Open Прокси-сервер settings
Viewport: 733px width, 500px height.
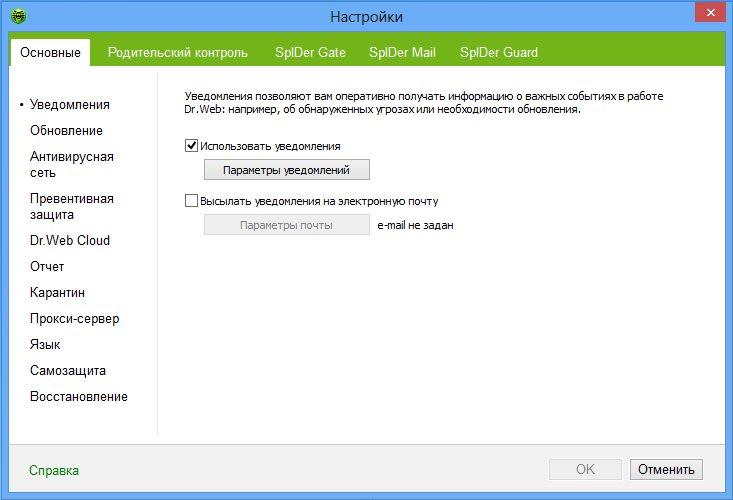point(74,319)
